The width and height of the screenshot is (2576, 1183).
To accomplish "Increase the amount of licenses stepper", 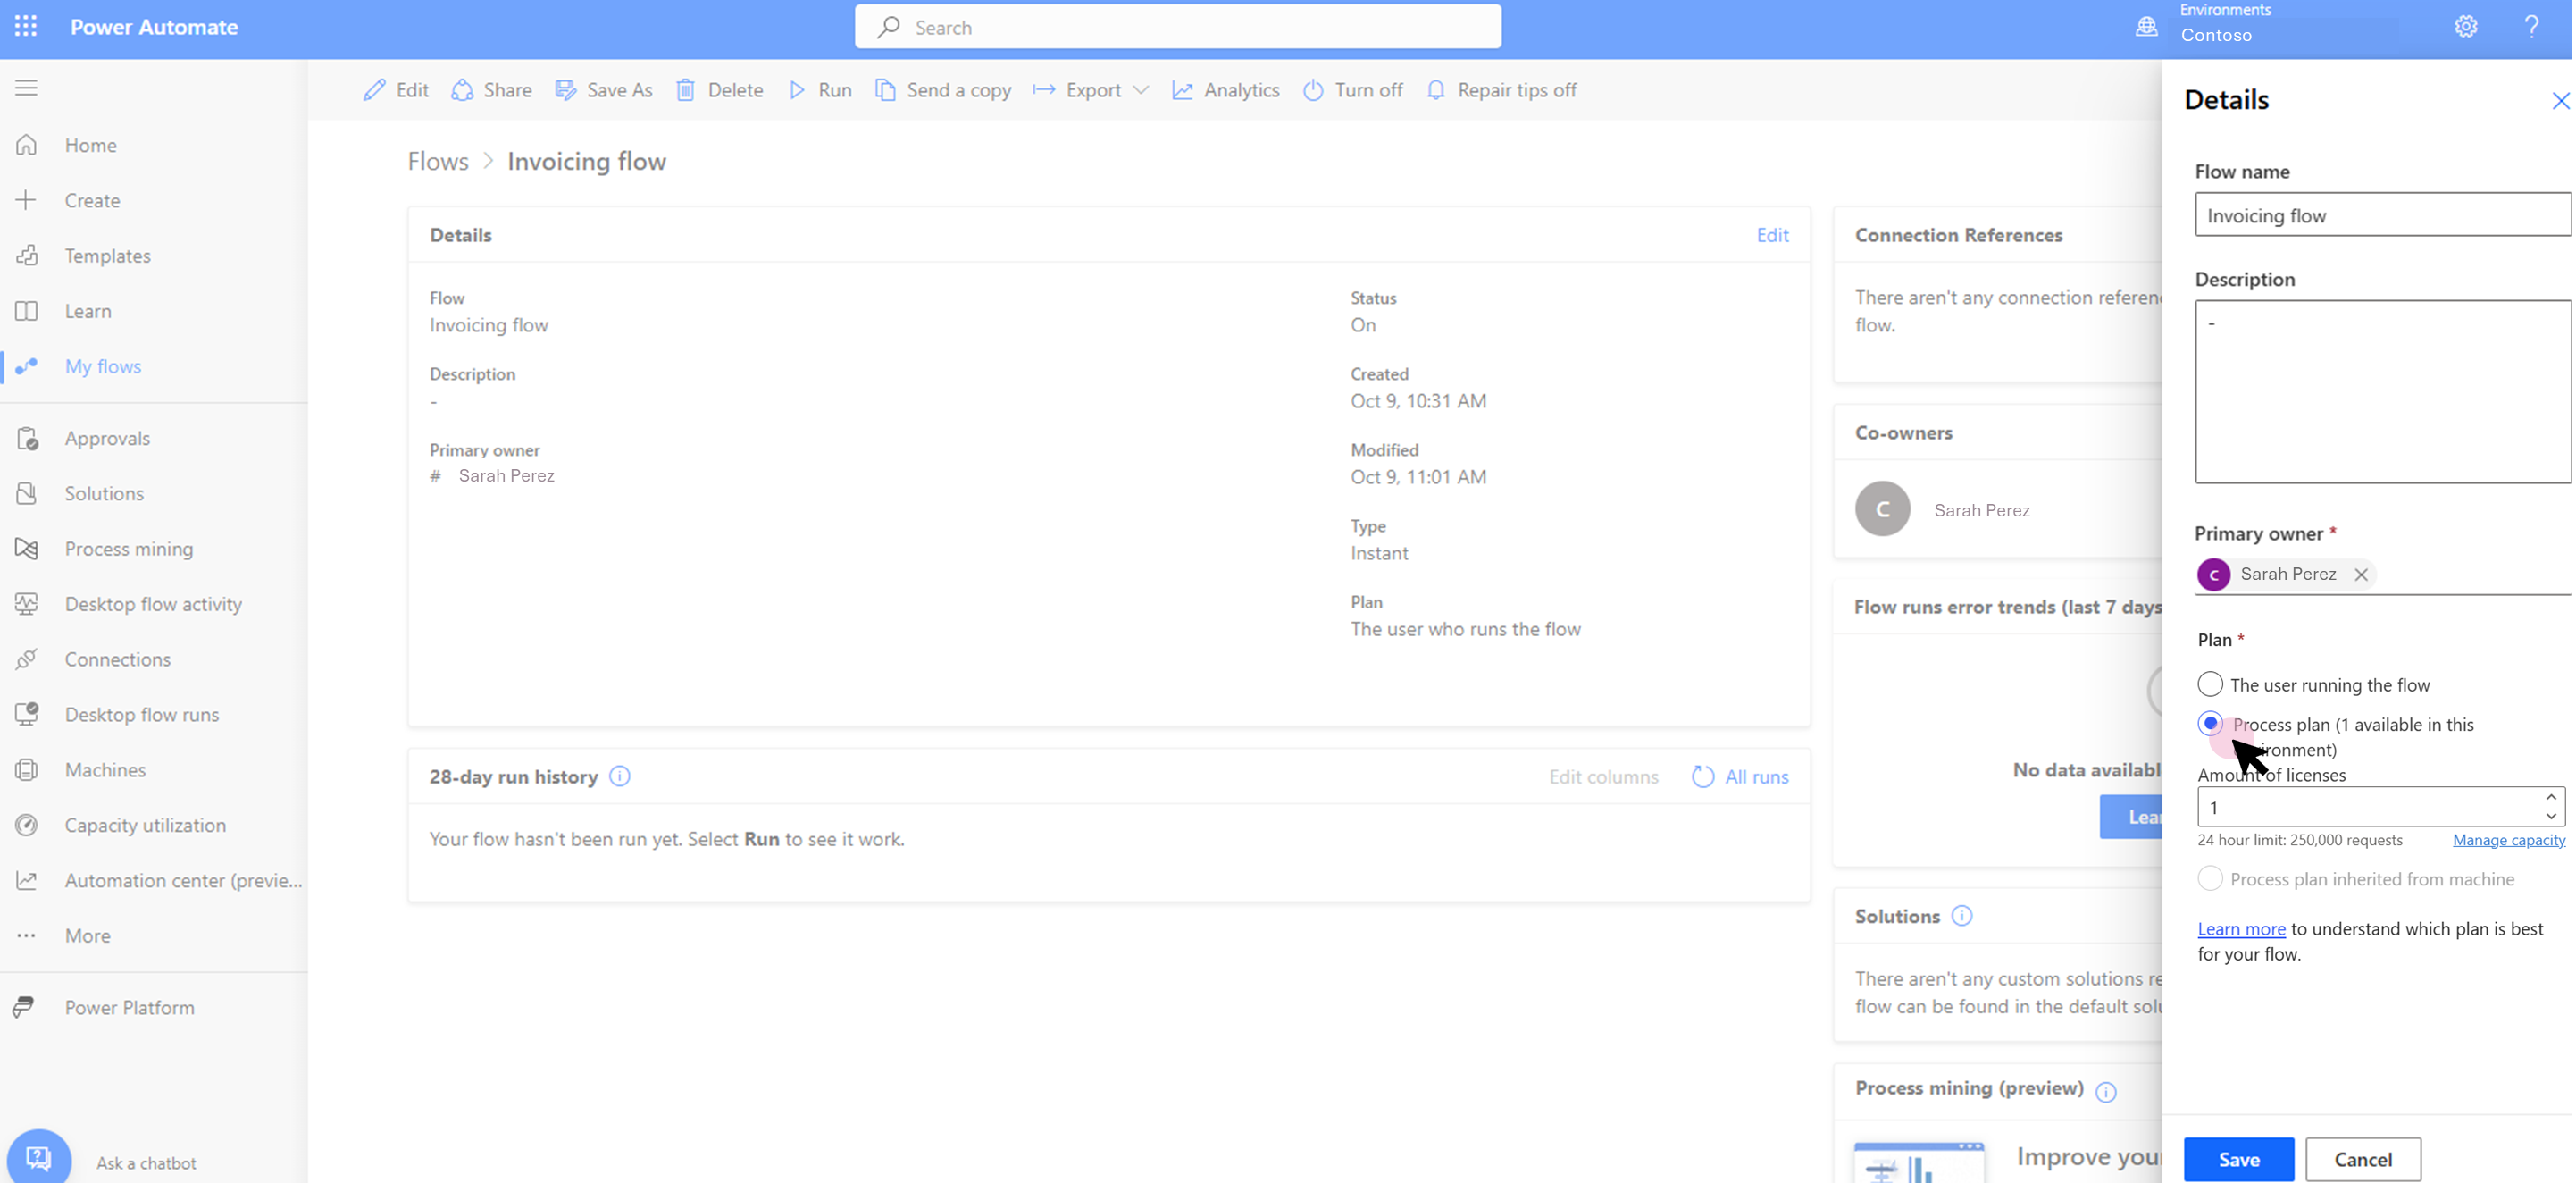I will tap(2550, 798).
